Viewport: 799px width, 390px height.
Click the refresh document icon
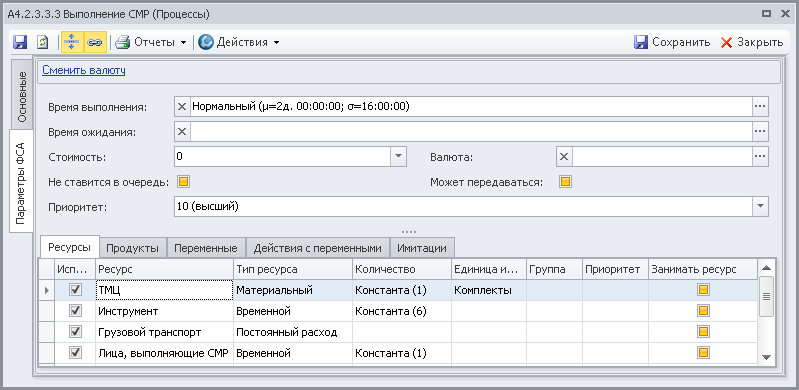tap(43, 42)
